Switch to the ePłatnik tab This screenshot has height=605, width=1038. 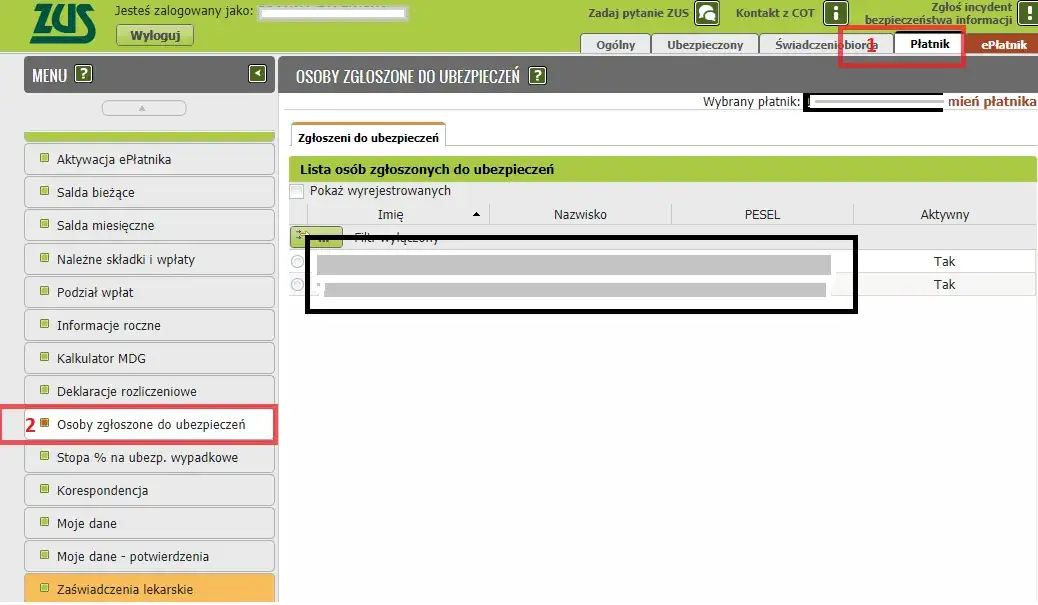tap(1004, 44)
